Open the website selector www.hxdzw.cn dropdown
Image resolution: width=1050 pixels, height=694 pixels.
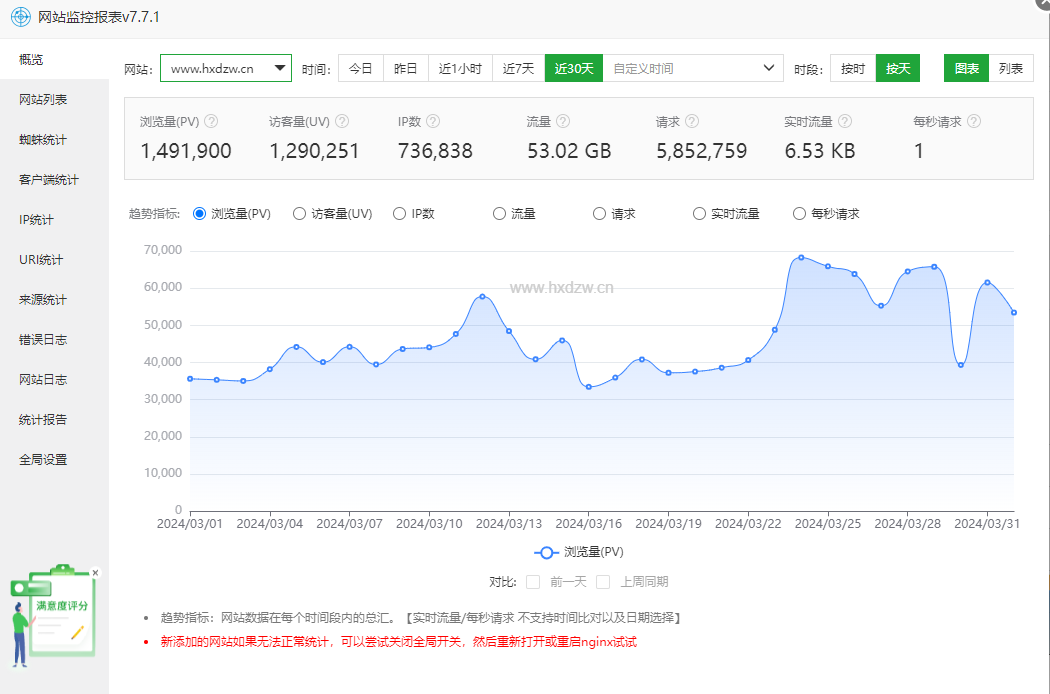click(x=226, y=68)
